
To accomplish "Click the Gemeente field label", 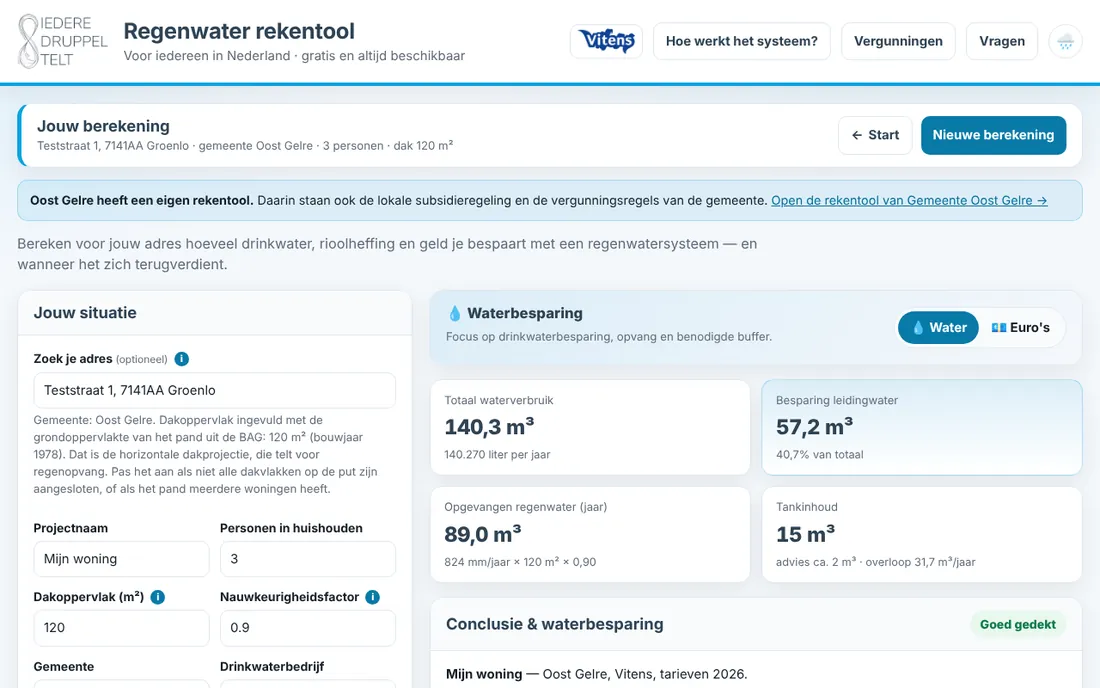I will 64,666.
